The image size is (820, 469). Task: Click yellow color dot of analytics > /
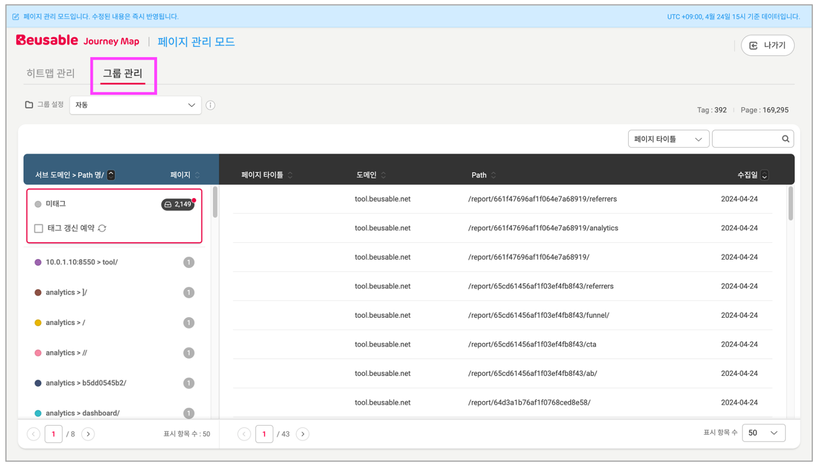coord(38,323)
